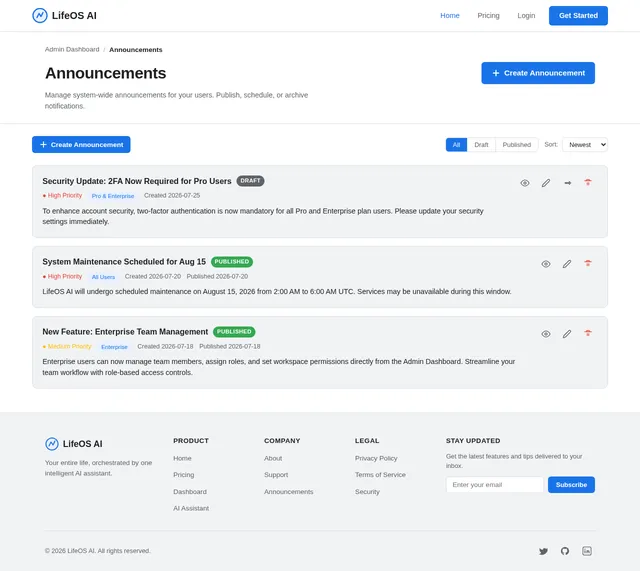Image resolution: width=640 pixels, height=571 pixels.
Task: View the Enterprise Team Management announcement
Action: click(x=546, y=334)
